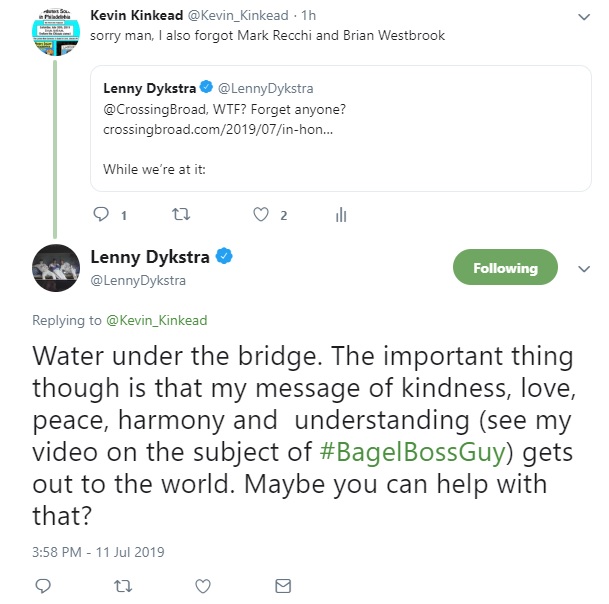View tweet activity analytics icon
The height and width of the screenshot is (604, 609).
tap(340, 214)
